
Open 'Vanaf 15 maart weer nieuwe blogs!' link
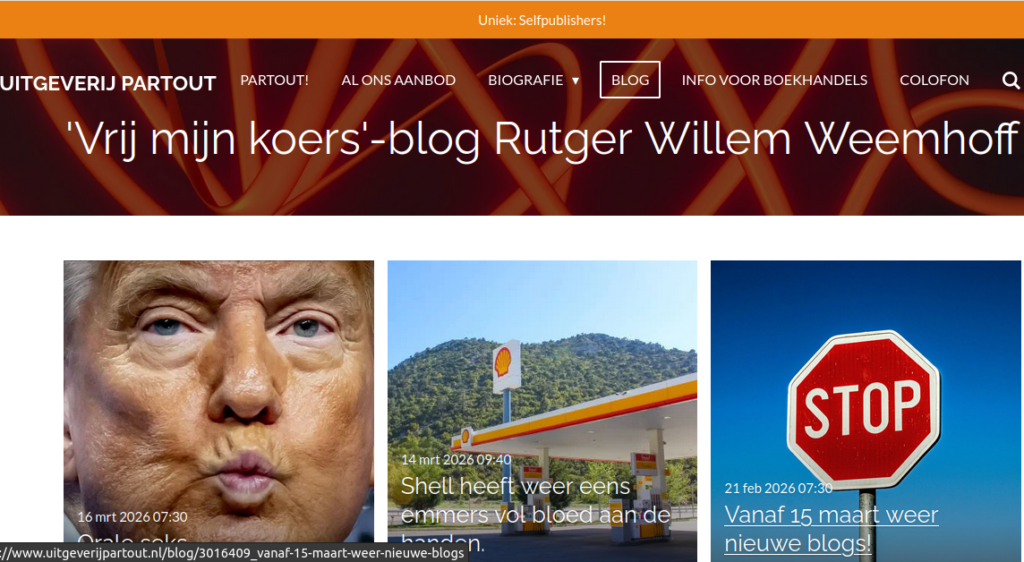(831, 529)
